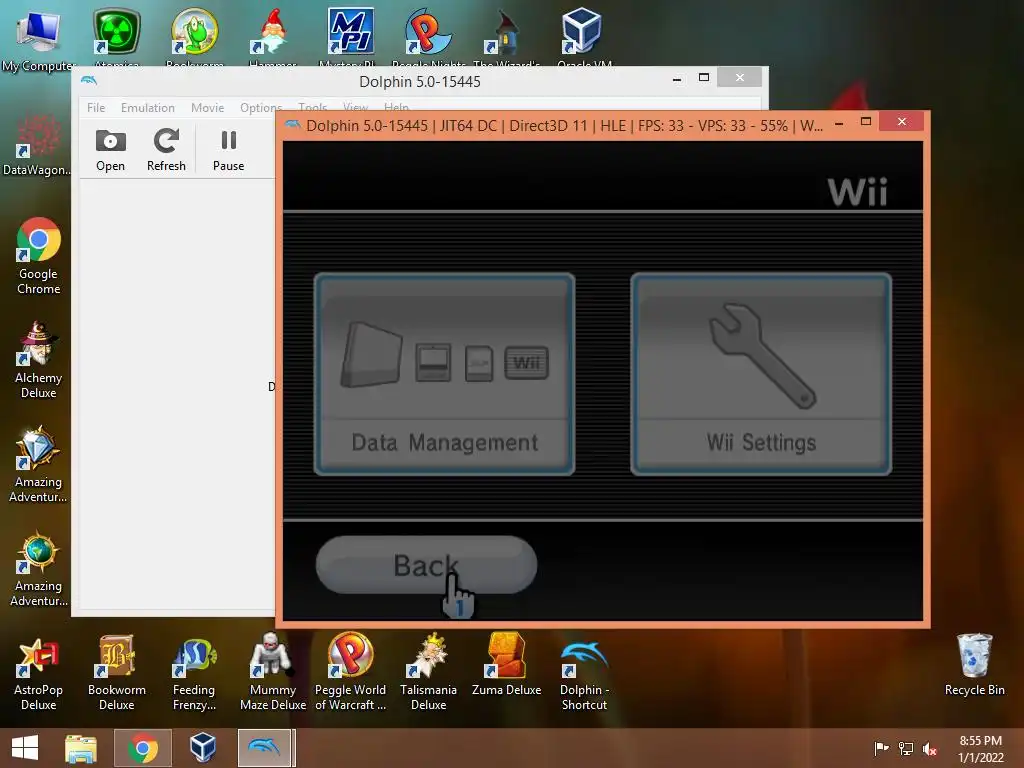This screenshot has width=1024, height=768.
Task: Open the Windows Start button
Action: pyautogui.click(x=25, y=748)
